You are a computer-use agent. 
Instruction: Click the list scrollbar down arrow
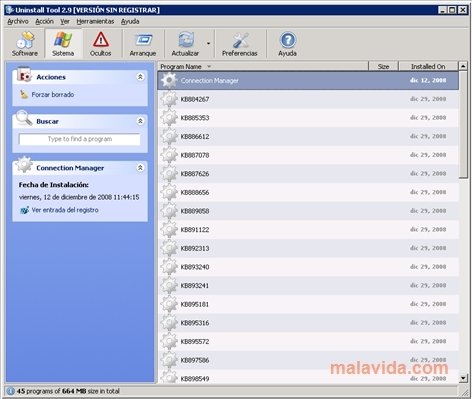tap(463, 378)
